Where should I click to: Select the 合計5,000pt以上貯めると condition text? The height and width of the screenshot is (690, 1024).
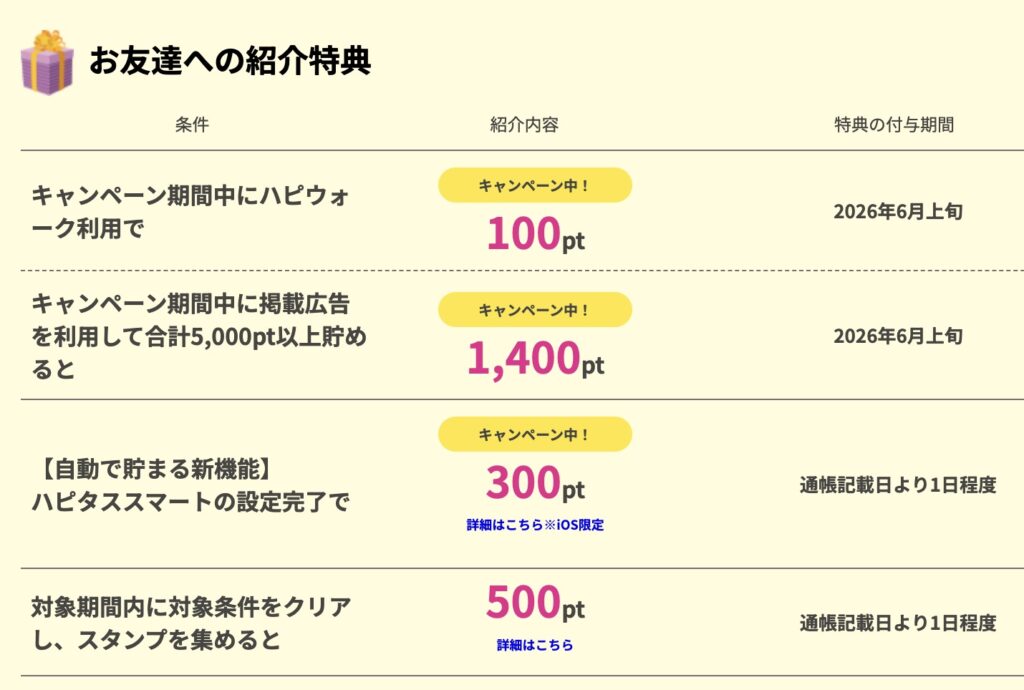[x=198, y=337]
